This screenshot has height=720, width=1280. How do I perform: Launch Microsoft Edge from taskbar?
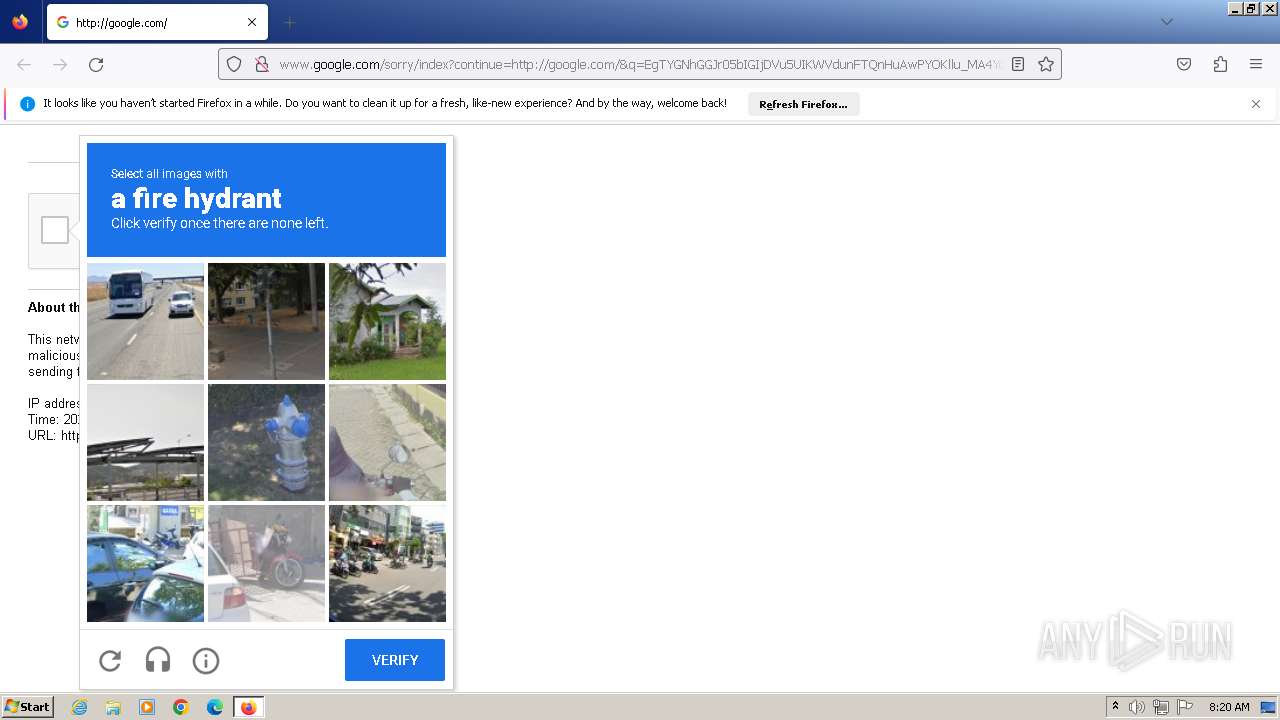[215, 707]
